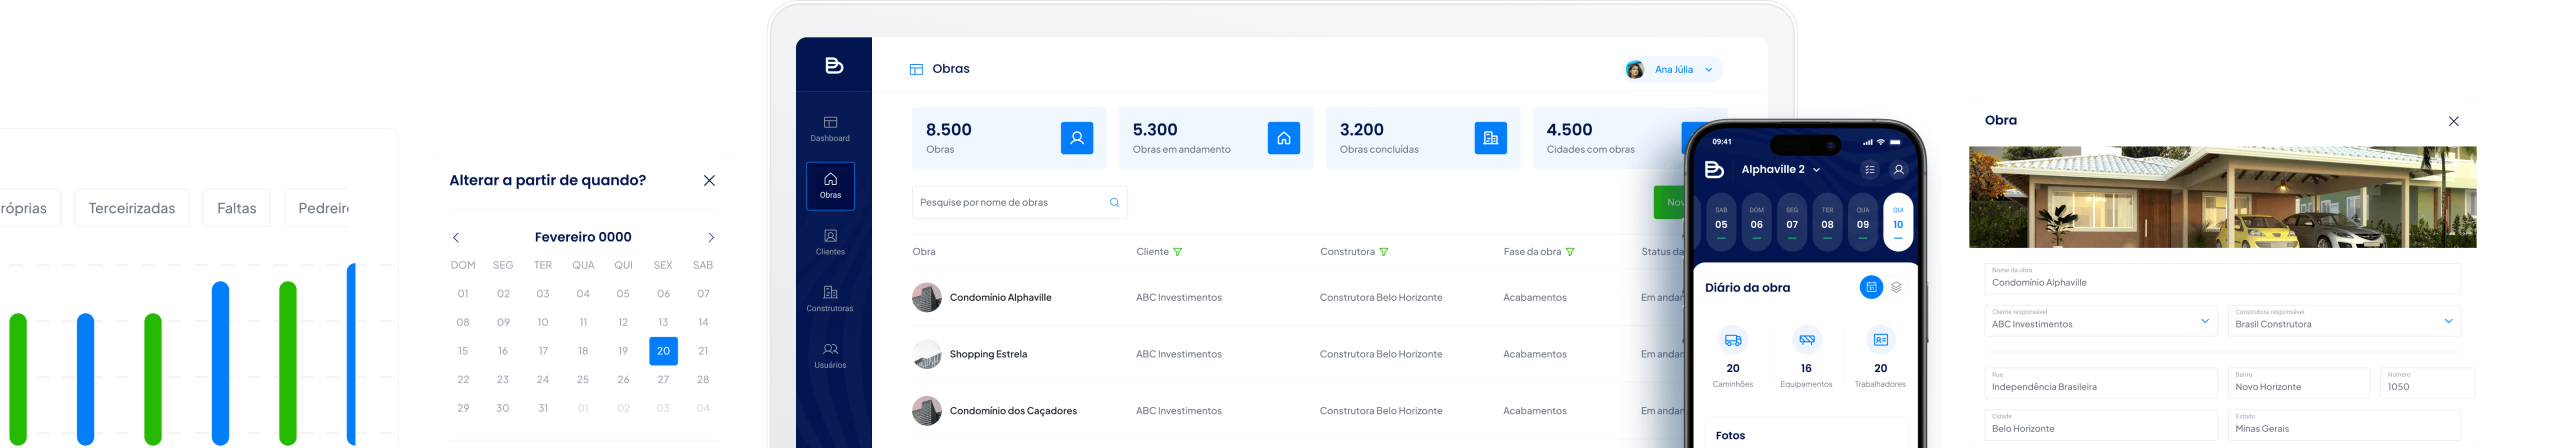This screenshot has height=448, width=2560.
Task: Open Construtoras in the sidebar
Action: [x=830, y=299]
